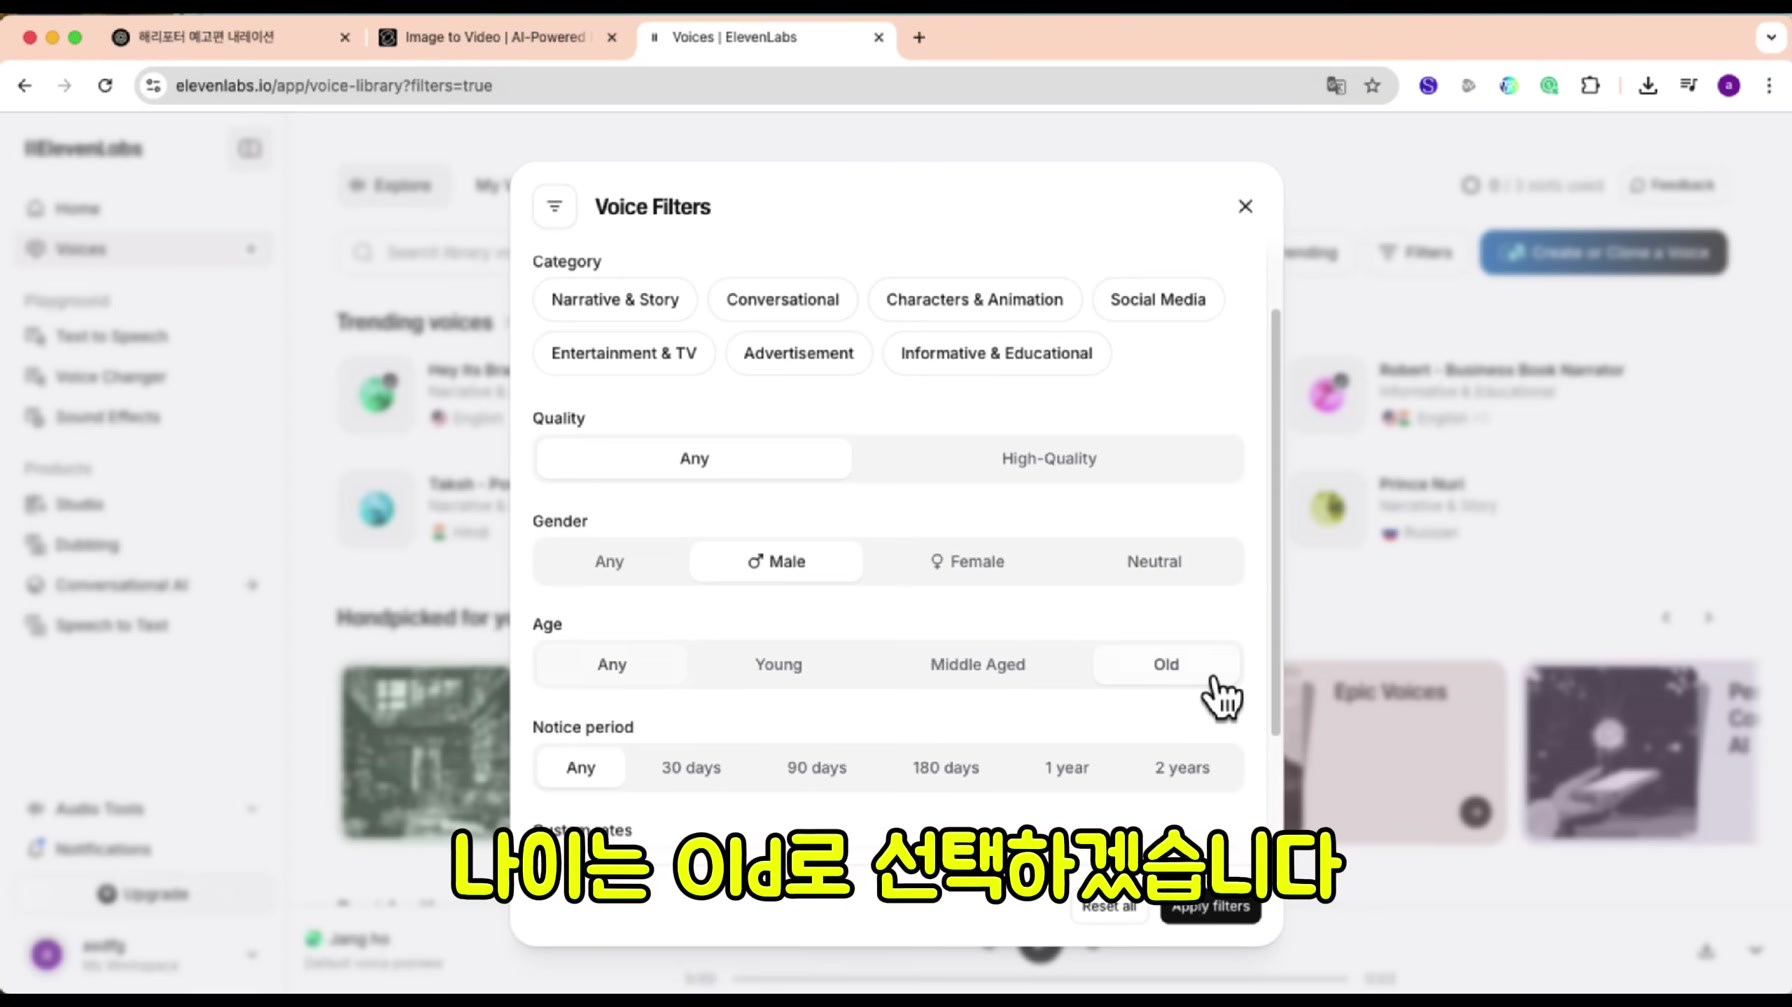
Task: Open the tab search dropdown arrow
Action: click(x=1771, y=37)
